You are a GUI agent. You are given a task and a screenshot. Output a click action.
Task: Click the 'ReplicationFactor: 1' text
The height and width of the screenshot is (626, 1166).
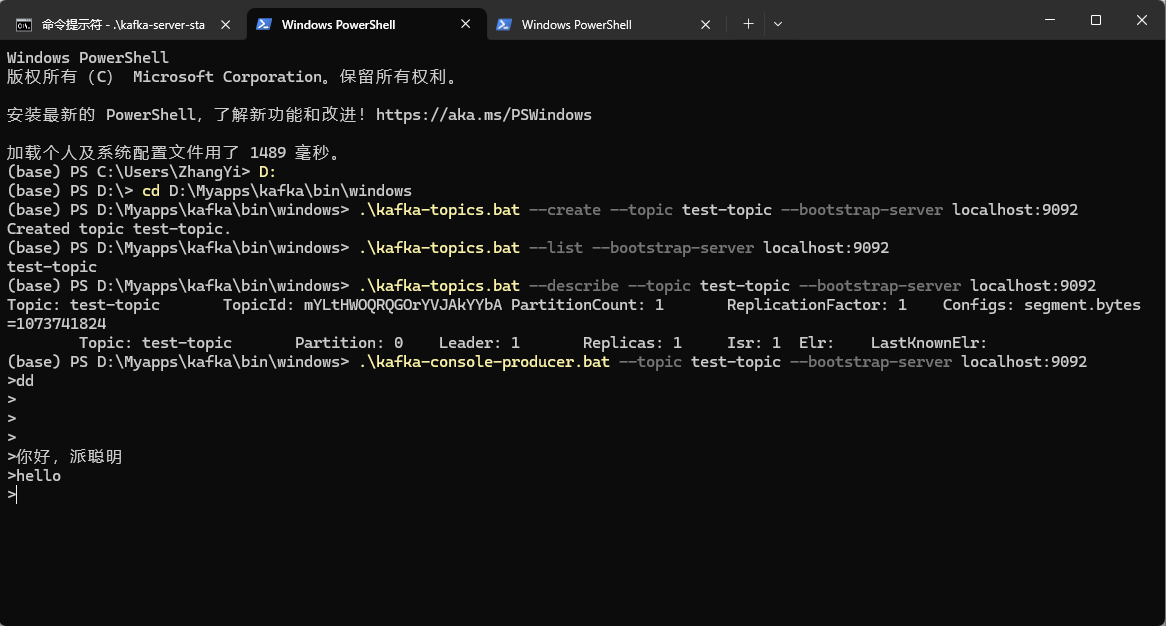816,305
